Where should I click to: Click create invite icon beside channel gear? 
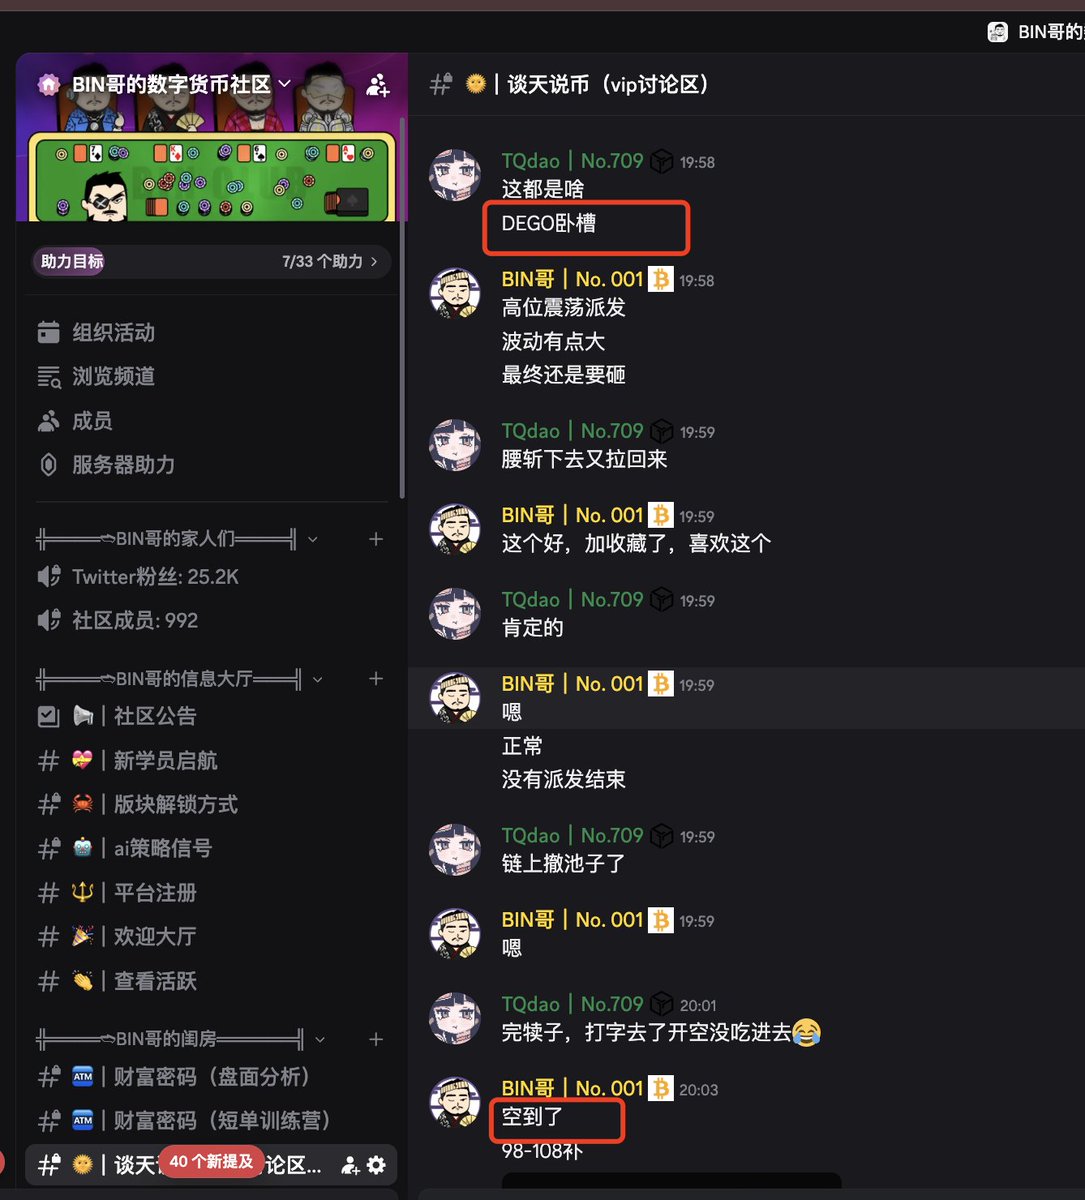350,1165
